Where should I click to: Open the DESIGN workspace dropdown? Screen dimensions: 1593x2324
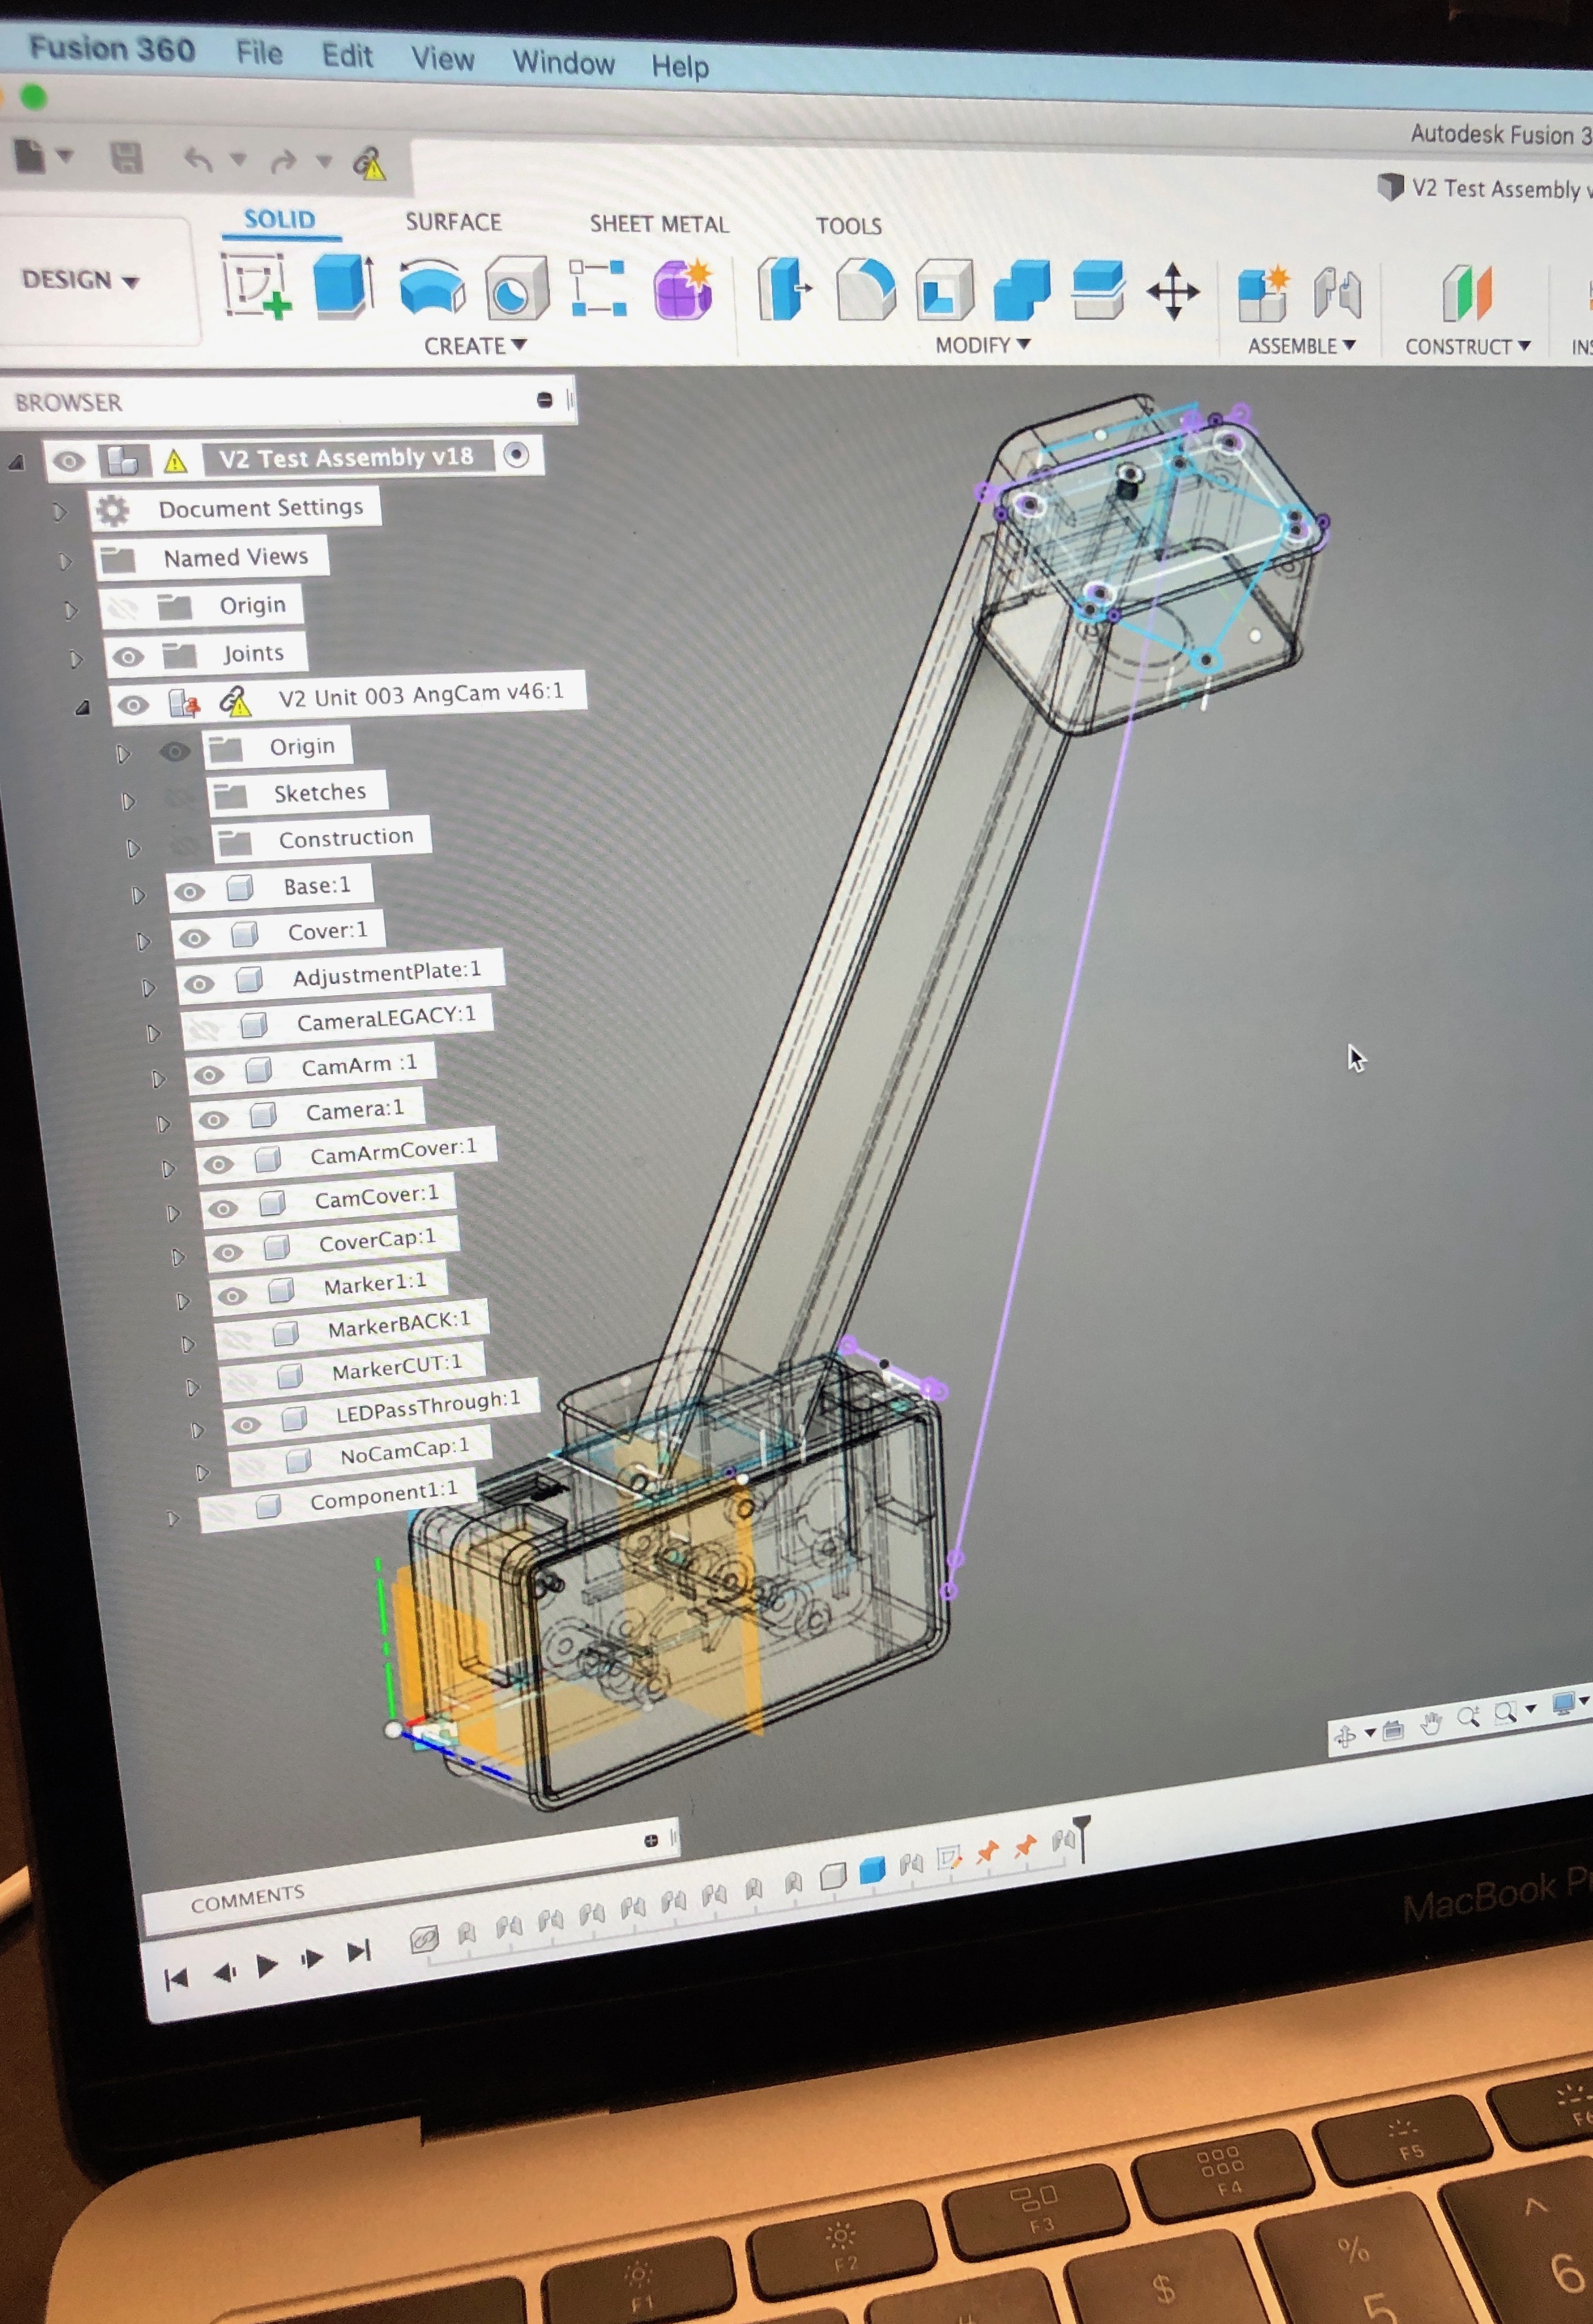pos(80,280)
